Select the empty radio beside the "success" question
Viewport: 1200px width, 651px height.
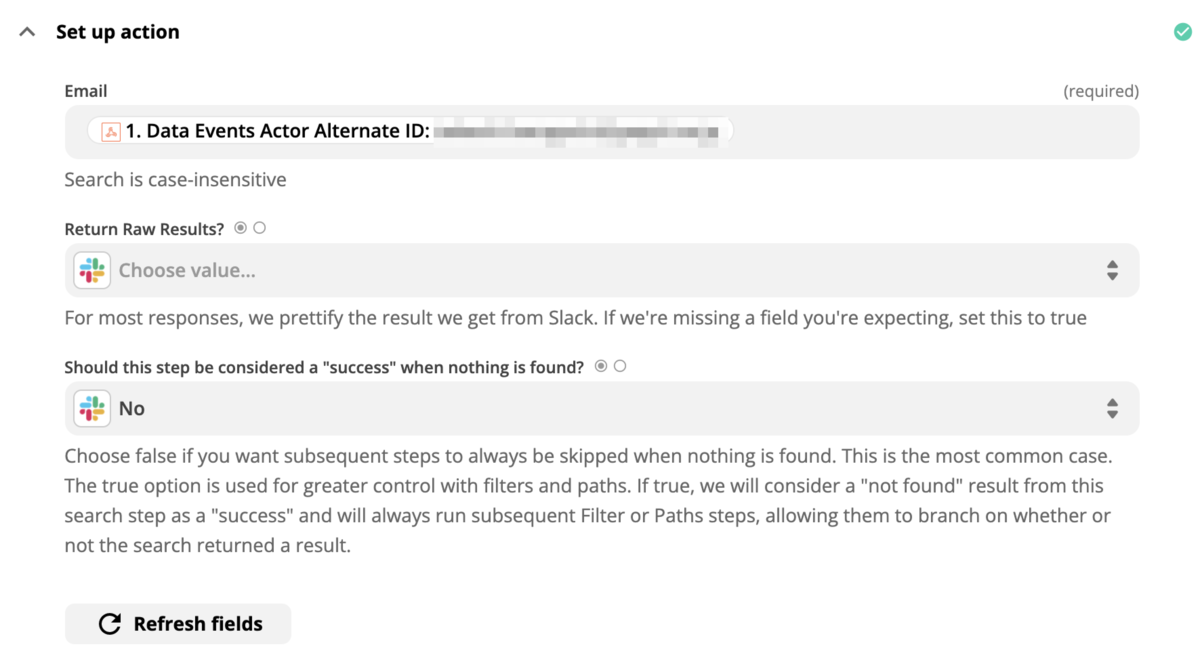click(620, 366)
